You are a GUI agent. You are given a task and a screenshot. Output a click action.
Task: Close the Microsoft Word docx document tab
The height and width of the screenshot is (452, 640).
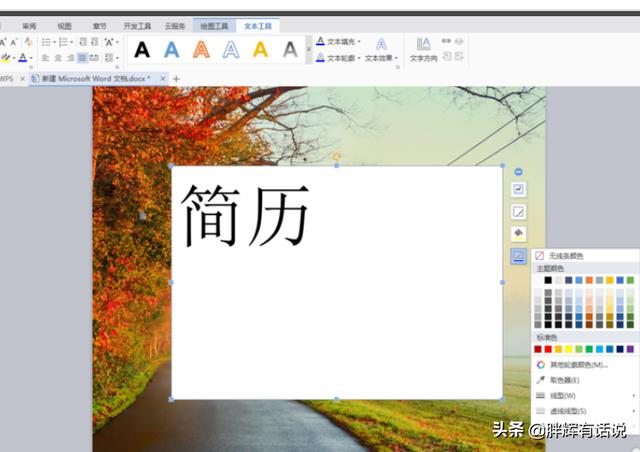click(162, 78)
